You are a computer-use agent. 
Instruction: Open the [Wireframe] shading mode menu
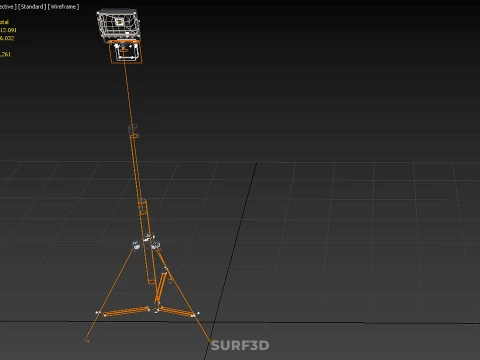coord(64,7)
